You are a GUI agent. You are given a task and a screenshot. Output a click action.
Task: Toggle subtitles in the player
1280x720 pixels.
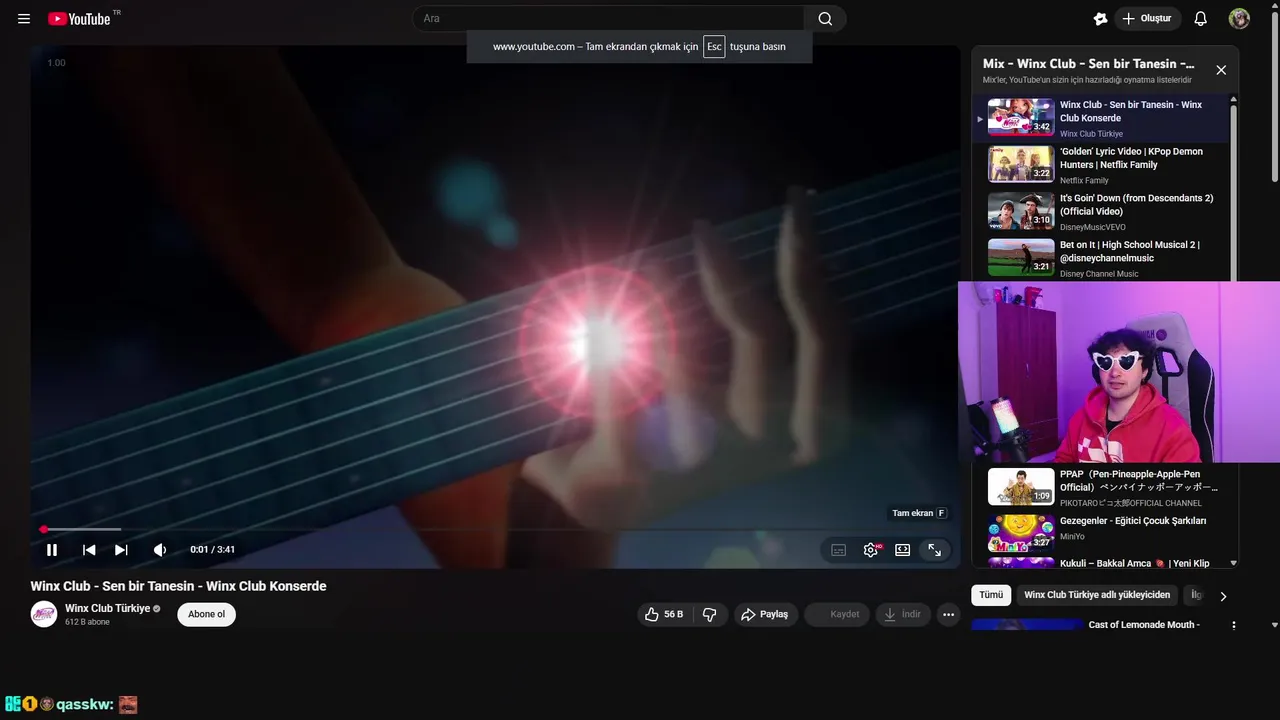839,550
